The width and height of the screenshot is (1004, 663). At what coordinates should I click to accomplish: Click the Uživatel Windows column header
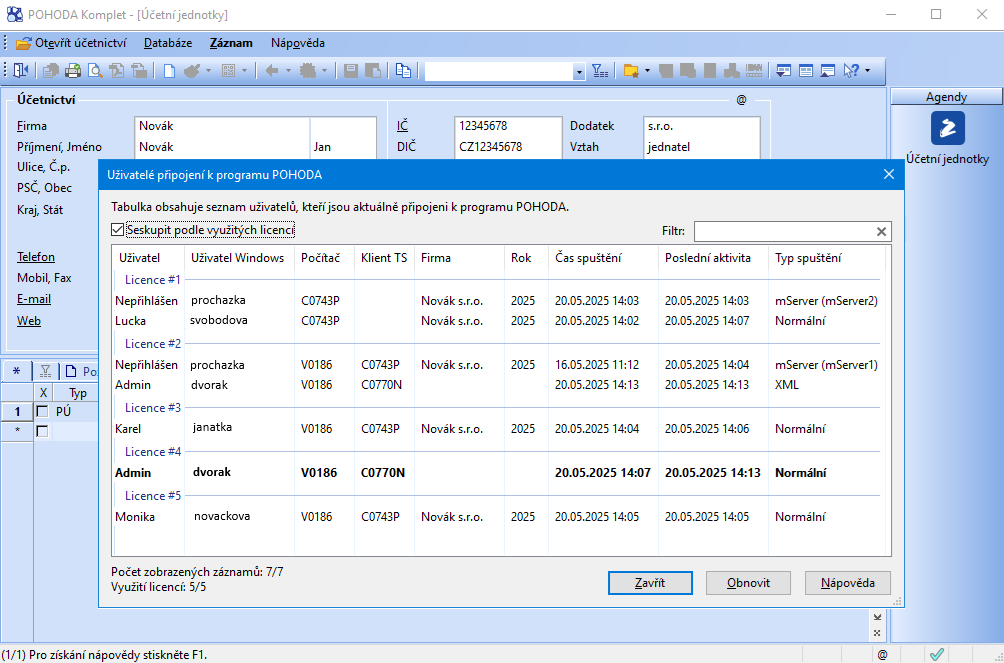tap(238, 258)
